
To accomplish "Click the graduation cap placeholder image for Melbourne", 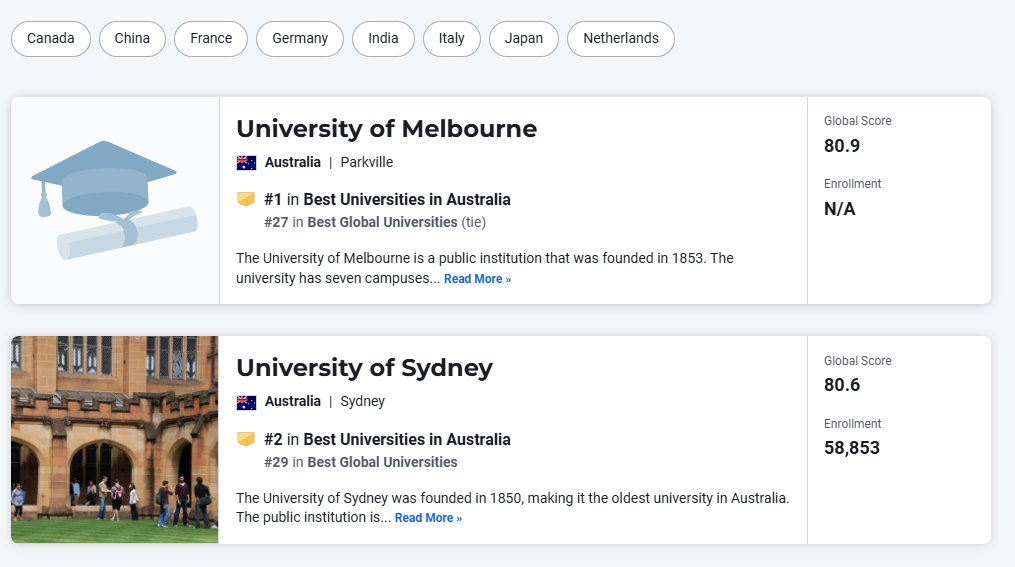I will pyautogui.click(x=115, y=200).
